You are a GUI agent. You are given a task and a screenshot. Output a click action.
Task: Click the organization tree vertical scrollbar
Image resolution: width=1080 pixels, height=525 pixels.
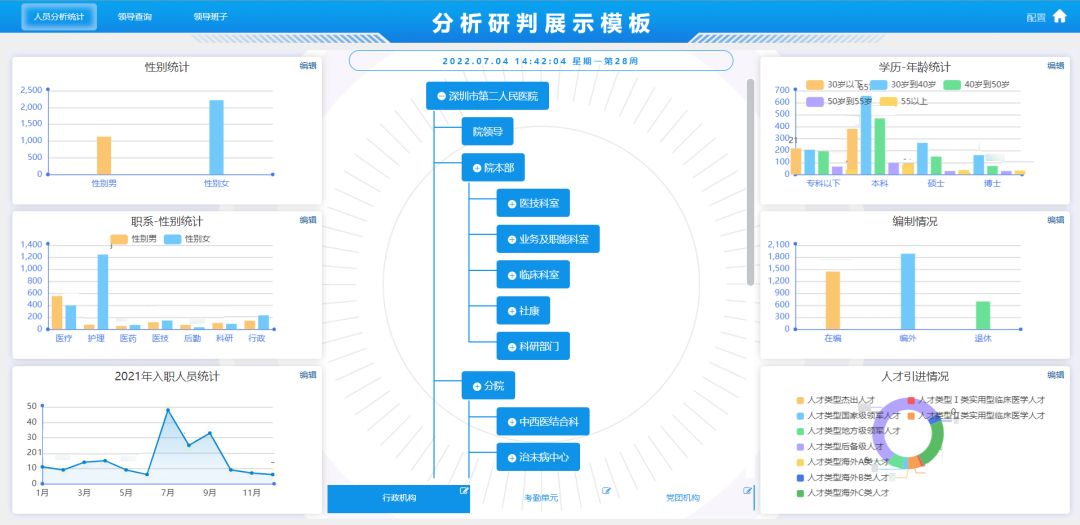(750, 180)
